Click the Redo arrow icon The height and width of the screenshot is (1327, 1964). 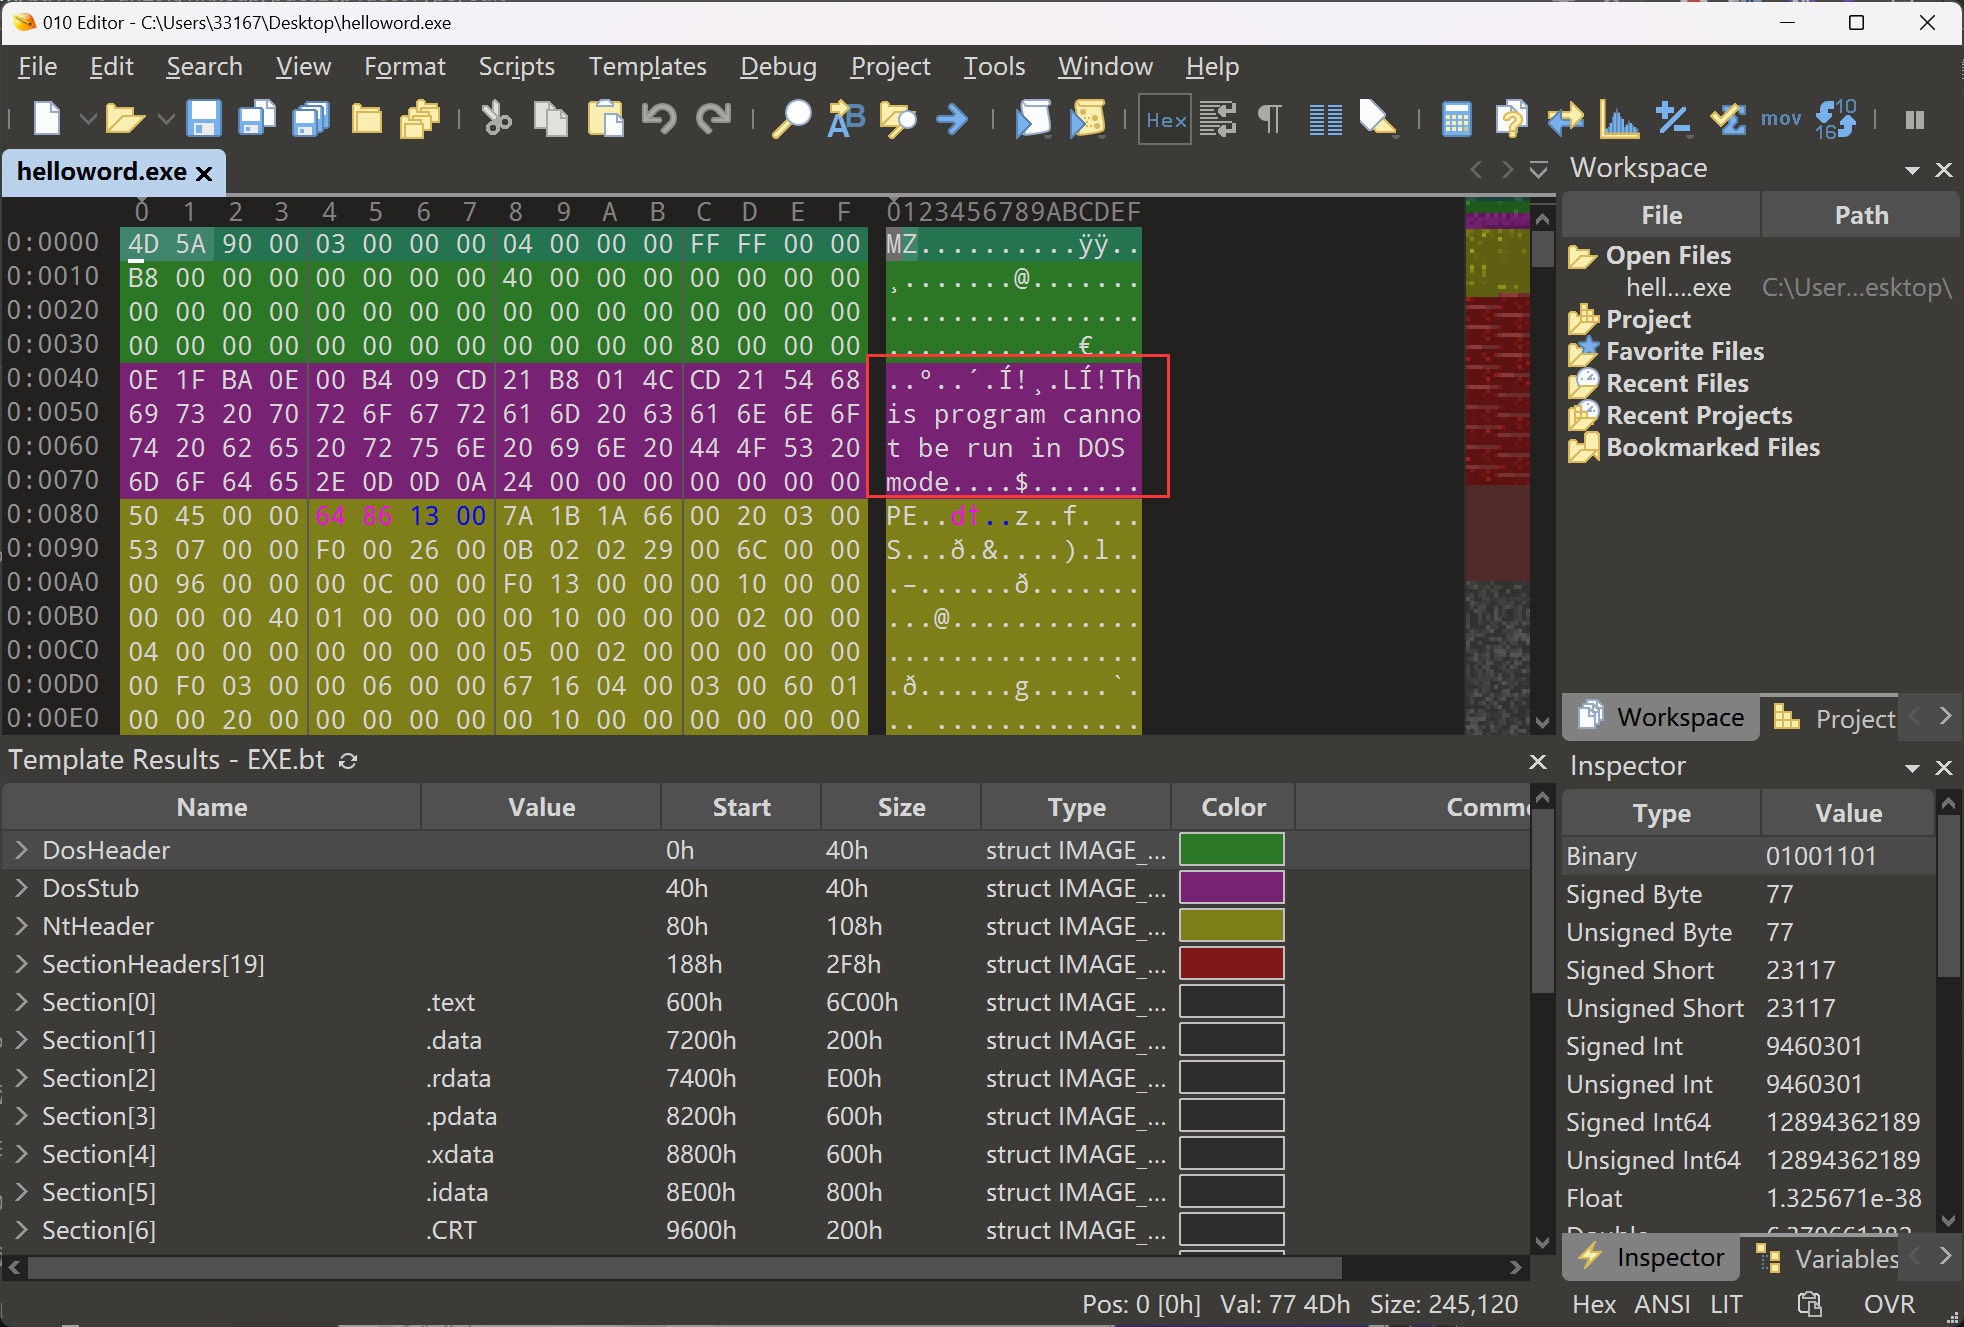click(713, 119)
